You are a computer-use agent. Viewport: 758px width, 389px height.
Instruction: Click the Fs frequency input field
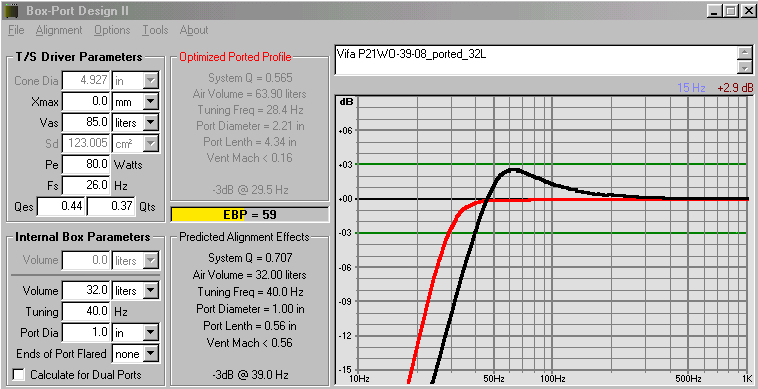pyautogui.click(x=87, y=186)
